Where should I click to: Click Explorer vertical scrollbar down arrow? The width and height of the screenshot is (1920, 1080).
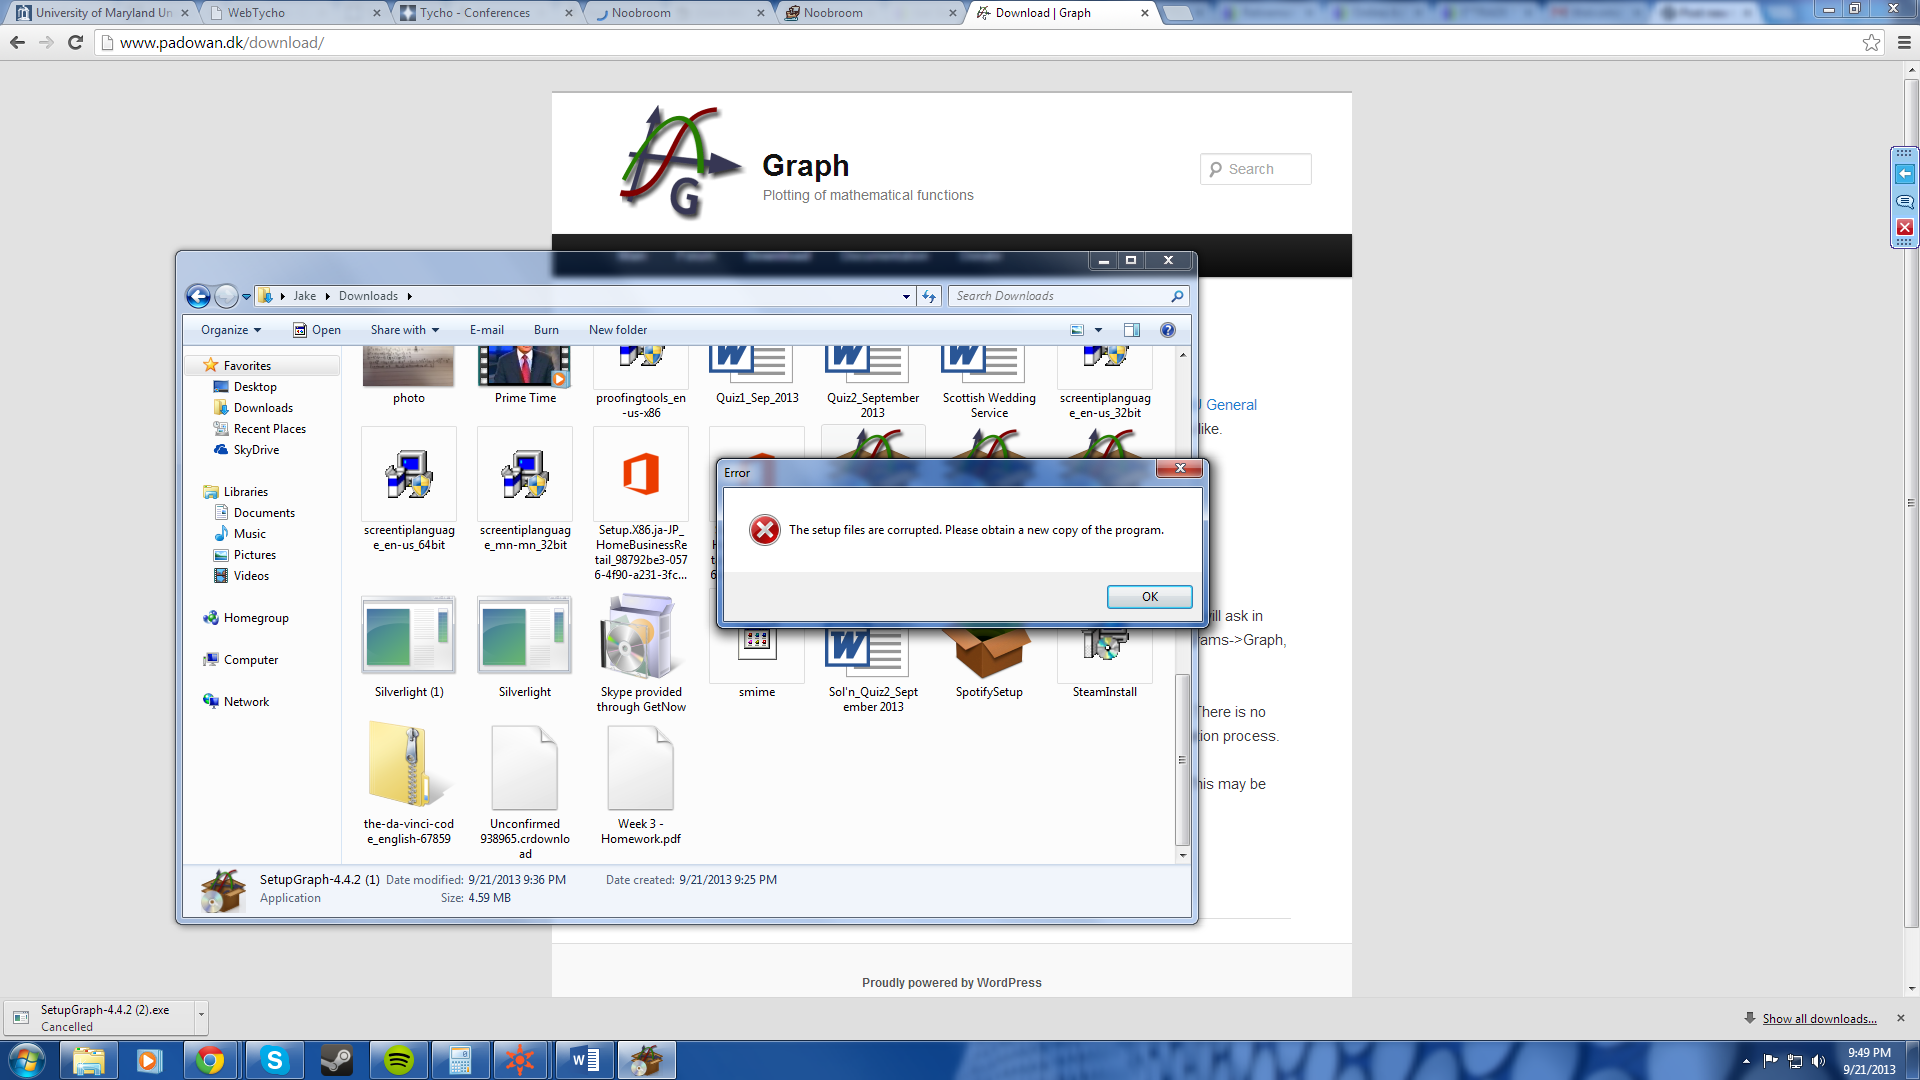(1183, 855)
